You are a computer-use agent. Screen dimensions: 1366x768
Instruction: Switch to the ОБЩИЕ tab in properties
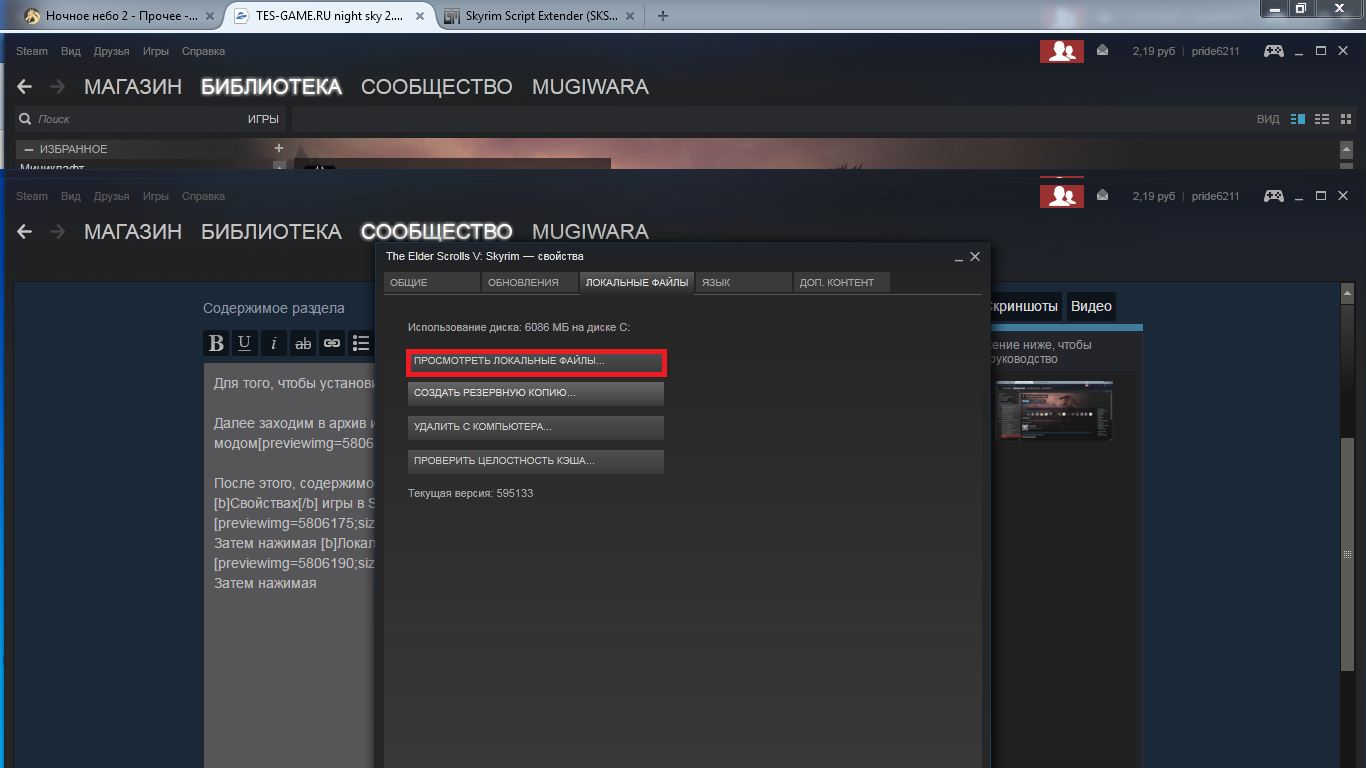tap(432, 283)
